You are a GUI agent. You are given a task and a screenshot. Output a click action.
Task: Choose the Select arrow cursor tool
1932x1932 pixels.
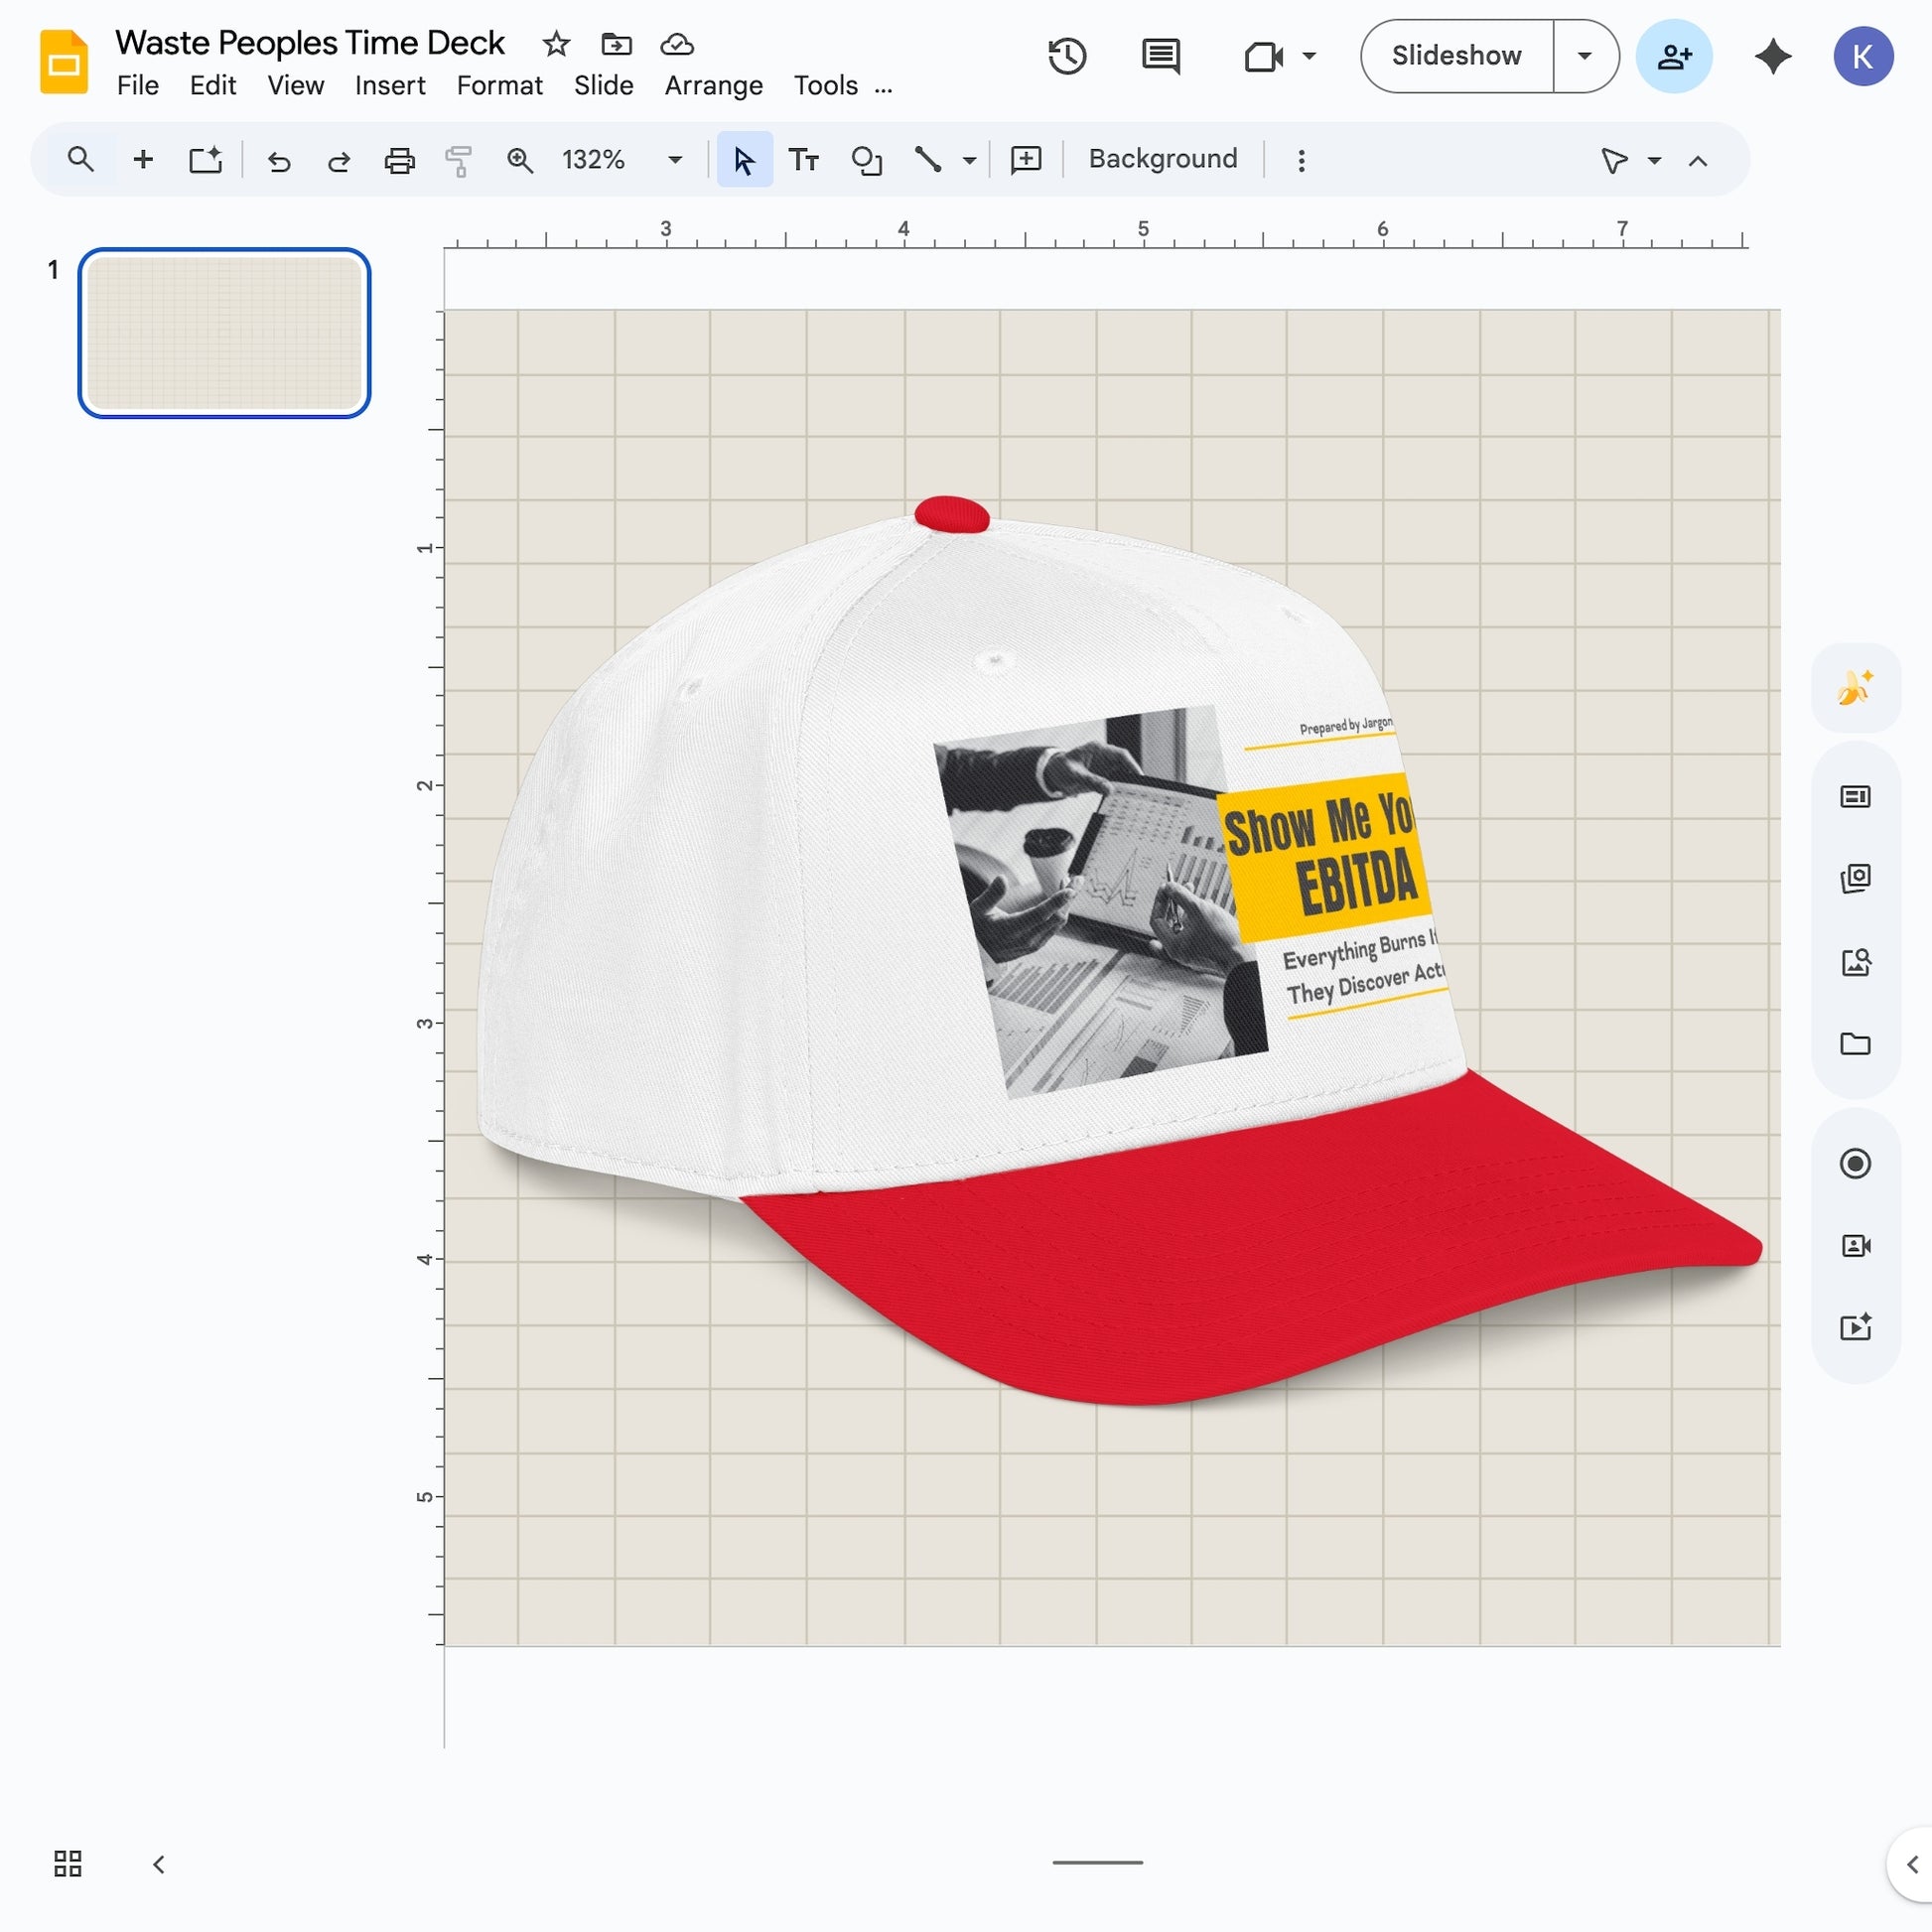(x=744, y=160)
